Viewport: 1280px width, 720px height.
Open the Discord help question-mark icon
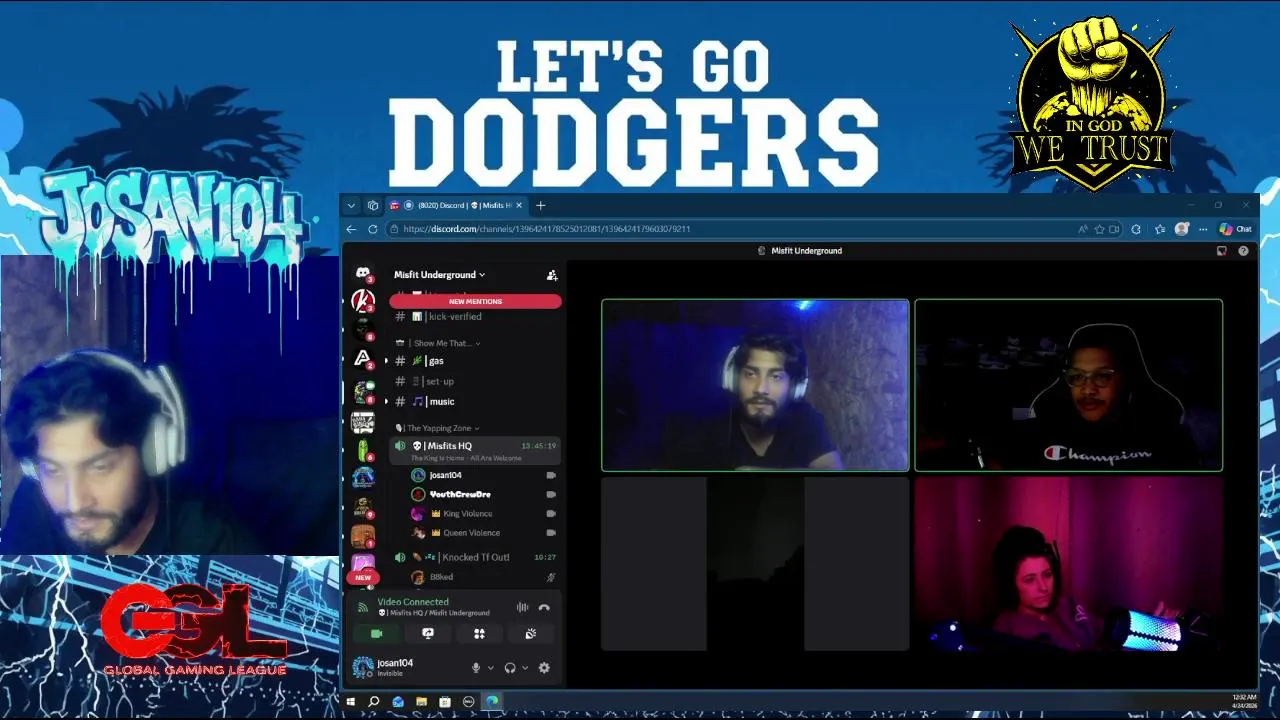1243,251
